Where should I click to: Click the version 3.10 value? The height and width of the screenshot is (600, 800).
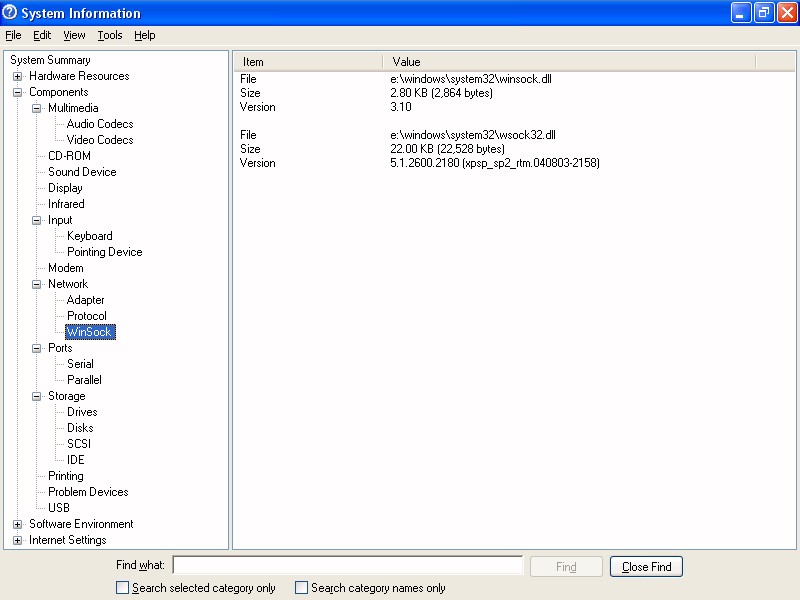401,107
